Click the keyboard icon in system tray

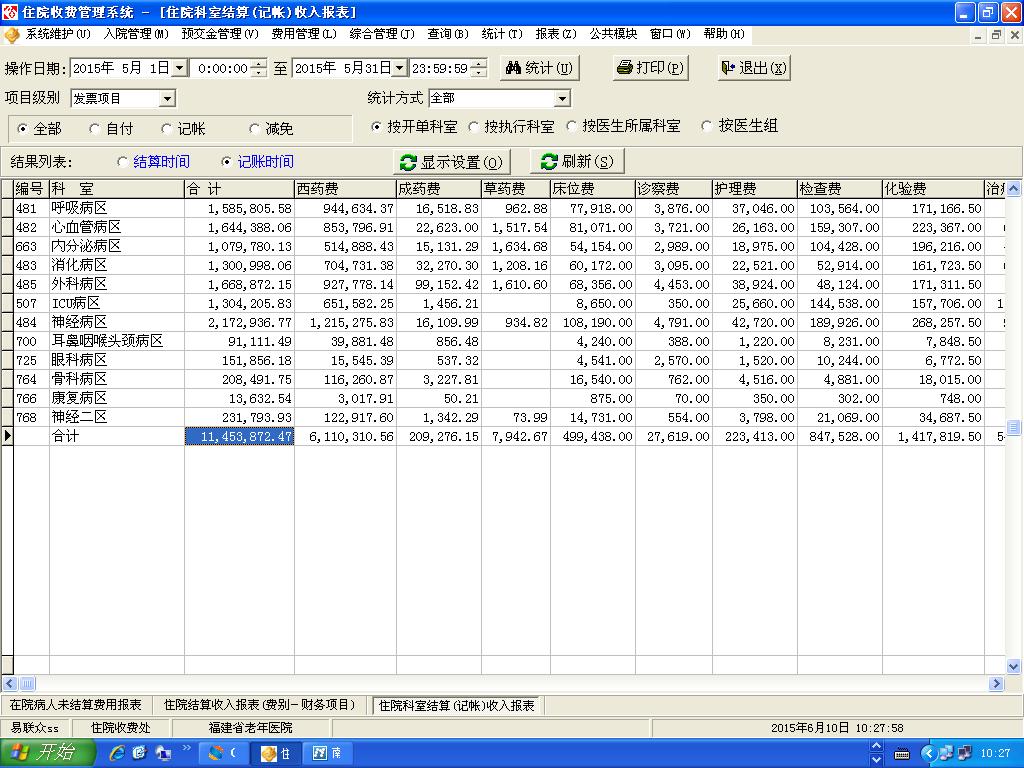point(902,754)
